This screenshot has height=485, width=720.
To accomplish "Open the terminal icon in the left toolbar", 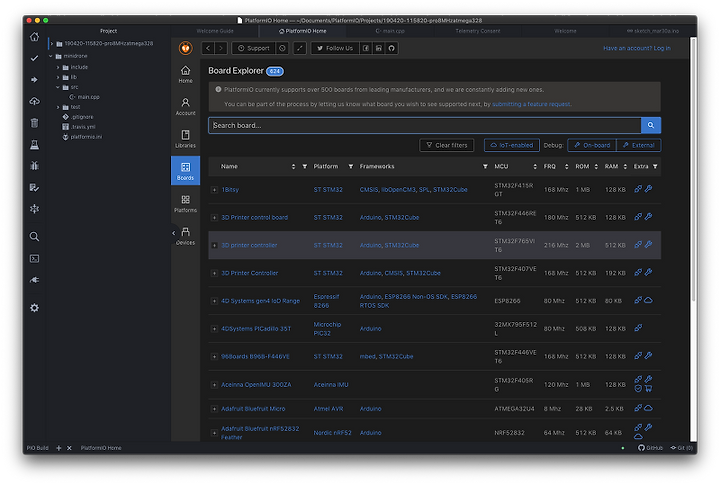I will coord(34,259).
